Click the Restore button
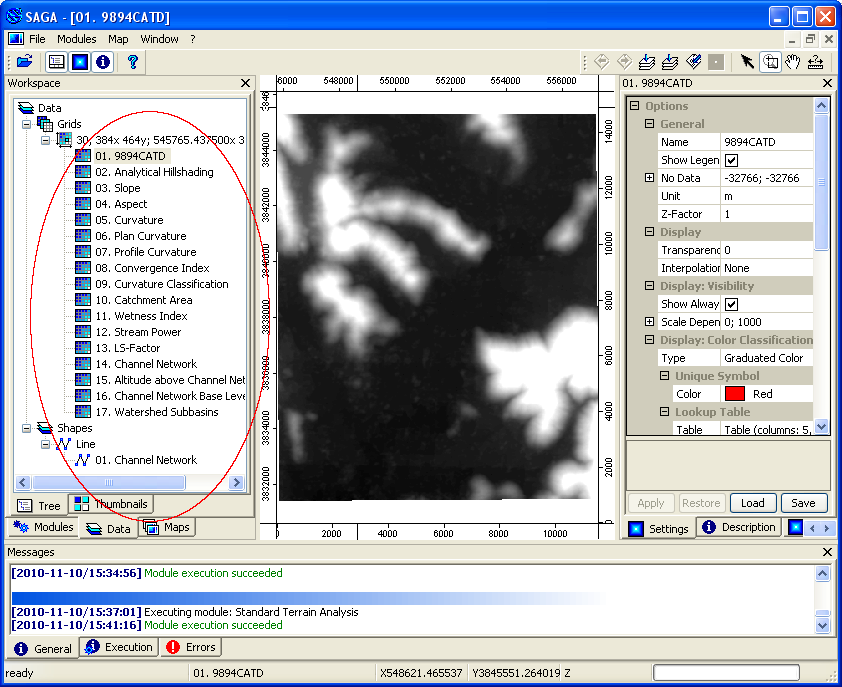This screenshot has height=687, width=842. click(x=701, y=503)
